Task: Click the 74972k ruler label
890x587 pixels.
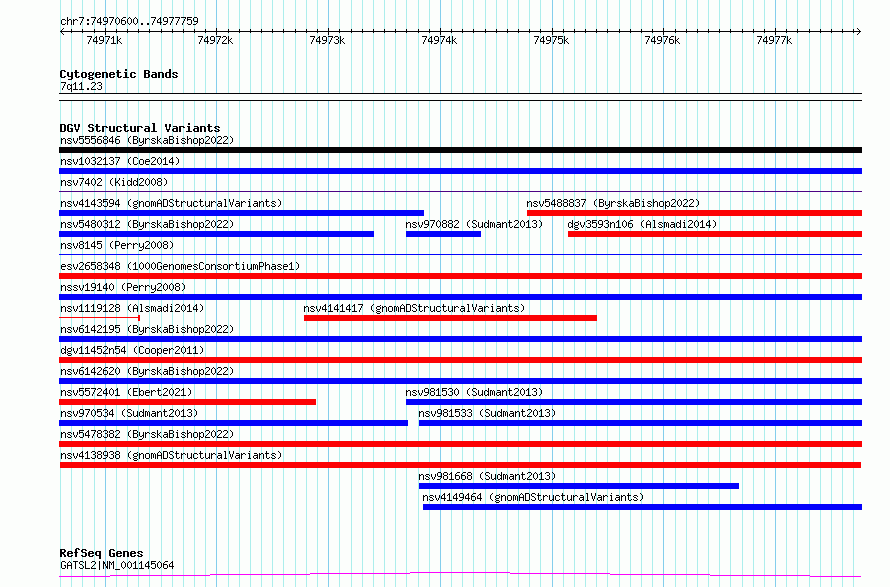Action: point(215,40)
